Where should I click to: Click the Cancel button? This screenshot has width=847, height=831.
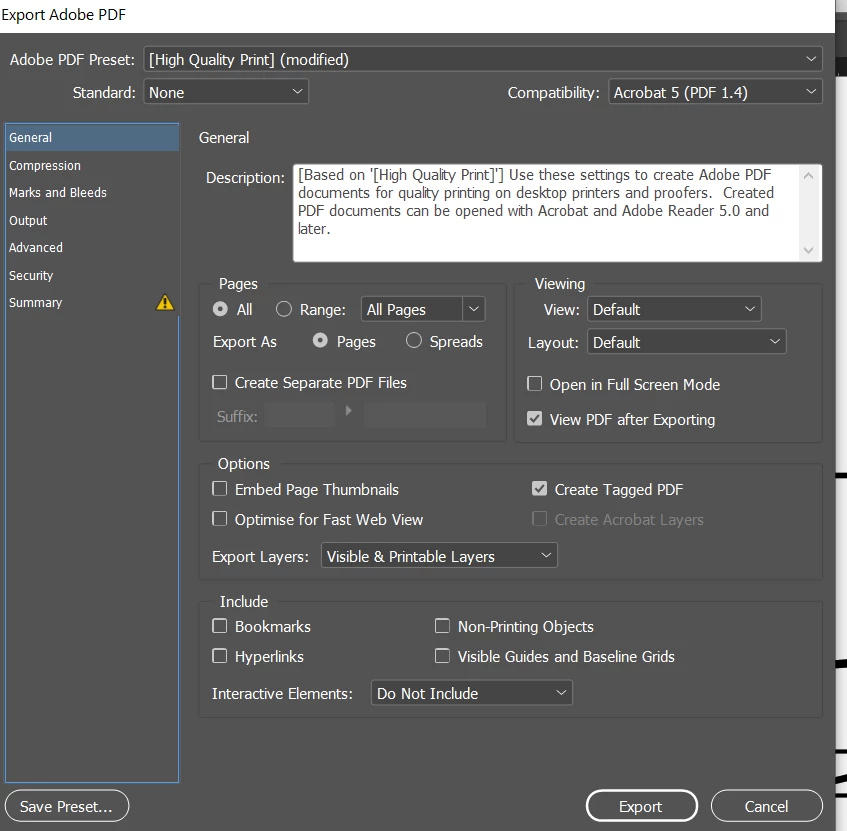[767, 806]
